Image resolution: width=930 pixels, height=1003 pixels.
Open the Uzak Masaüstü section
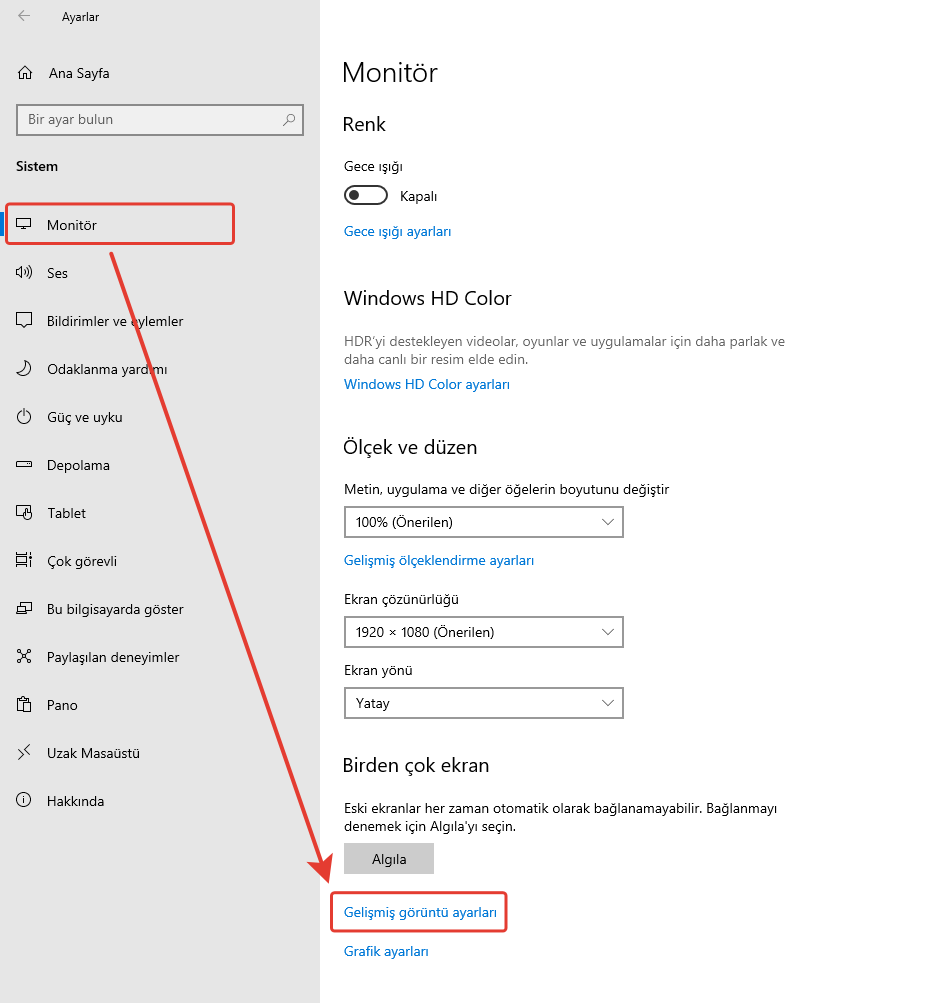coord(93,753)
